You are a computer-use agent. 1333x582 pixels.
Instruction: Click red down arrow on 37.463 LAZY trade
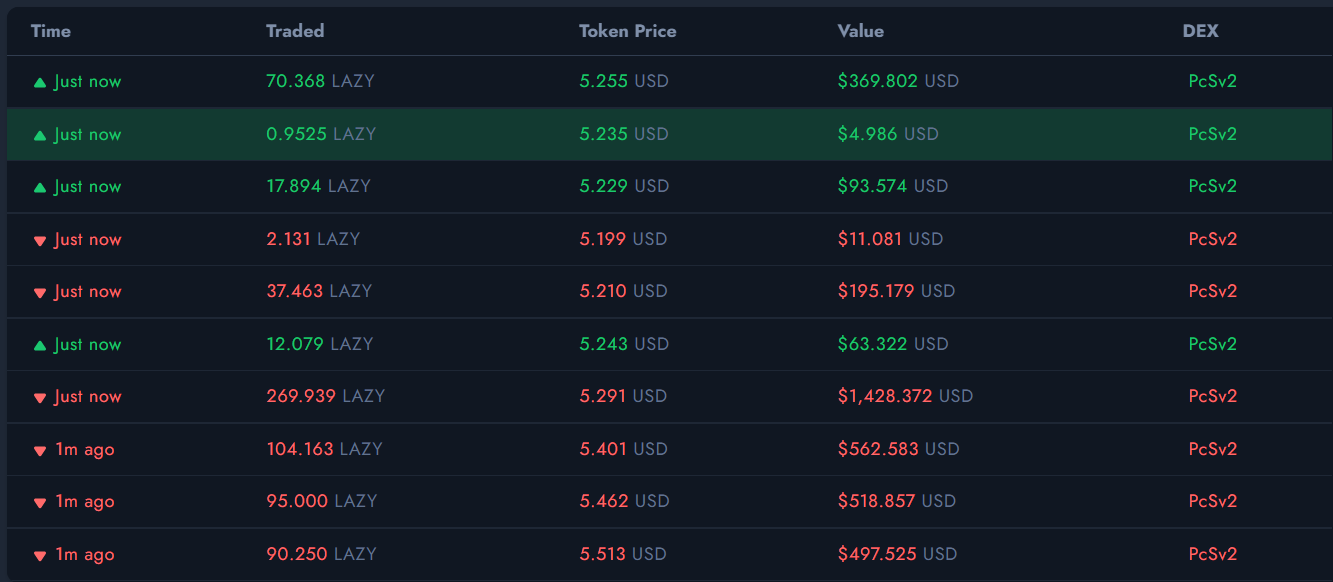click(x=40, y=292)
